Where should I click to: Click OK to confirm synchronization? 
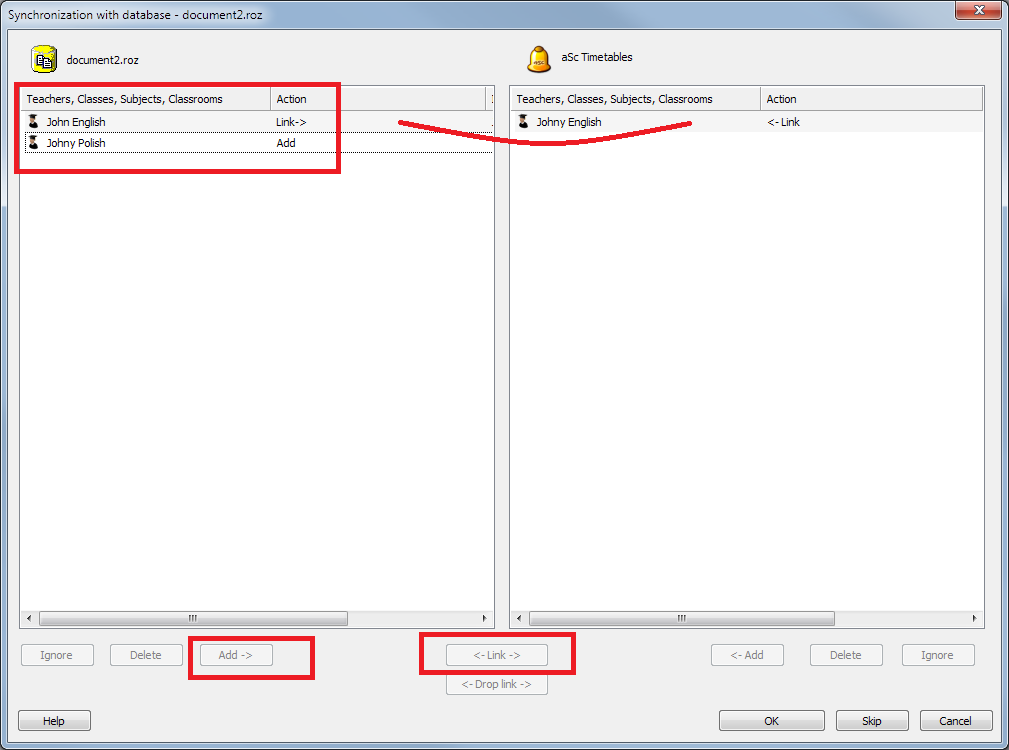click(771, 721)
